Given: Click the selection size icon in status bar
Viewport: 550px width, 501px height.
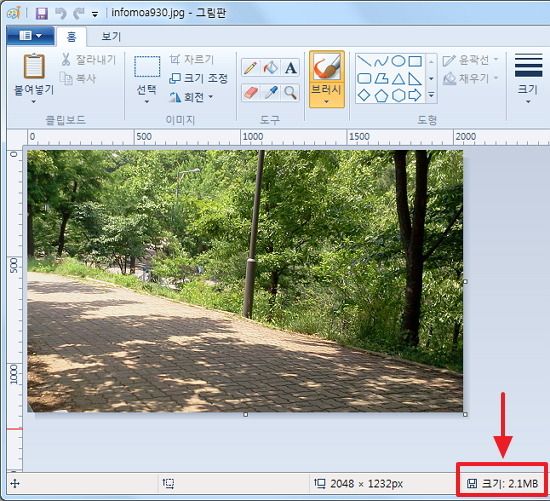Looking at the screenshot, I should (168, 483).
